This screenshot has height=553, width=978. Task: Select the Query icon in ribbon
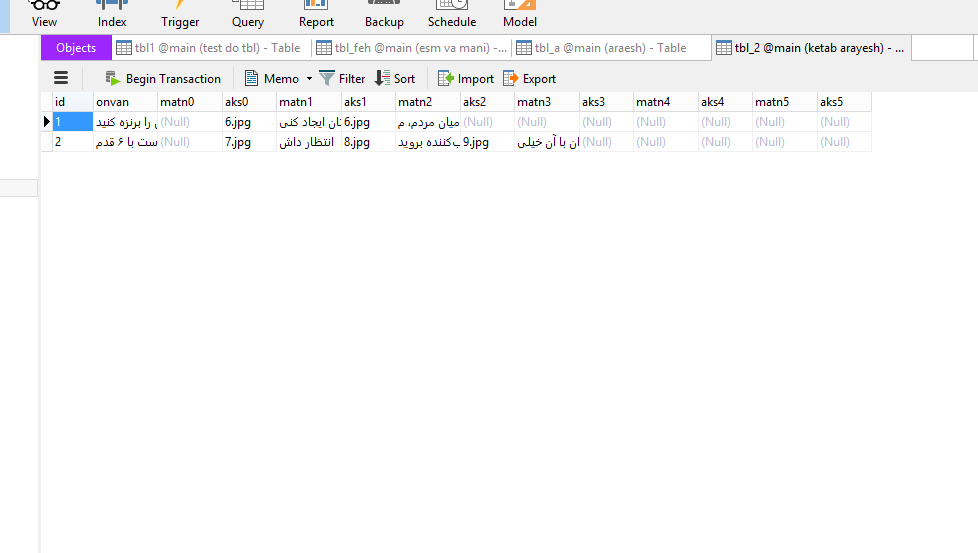tap(248, 13)
